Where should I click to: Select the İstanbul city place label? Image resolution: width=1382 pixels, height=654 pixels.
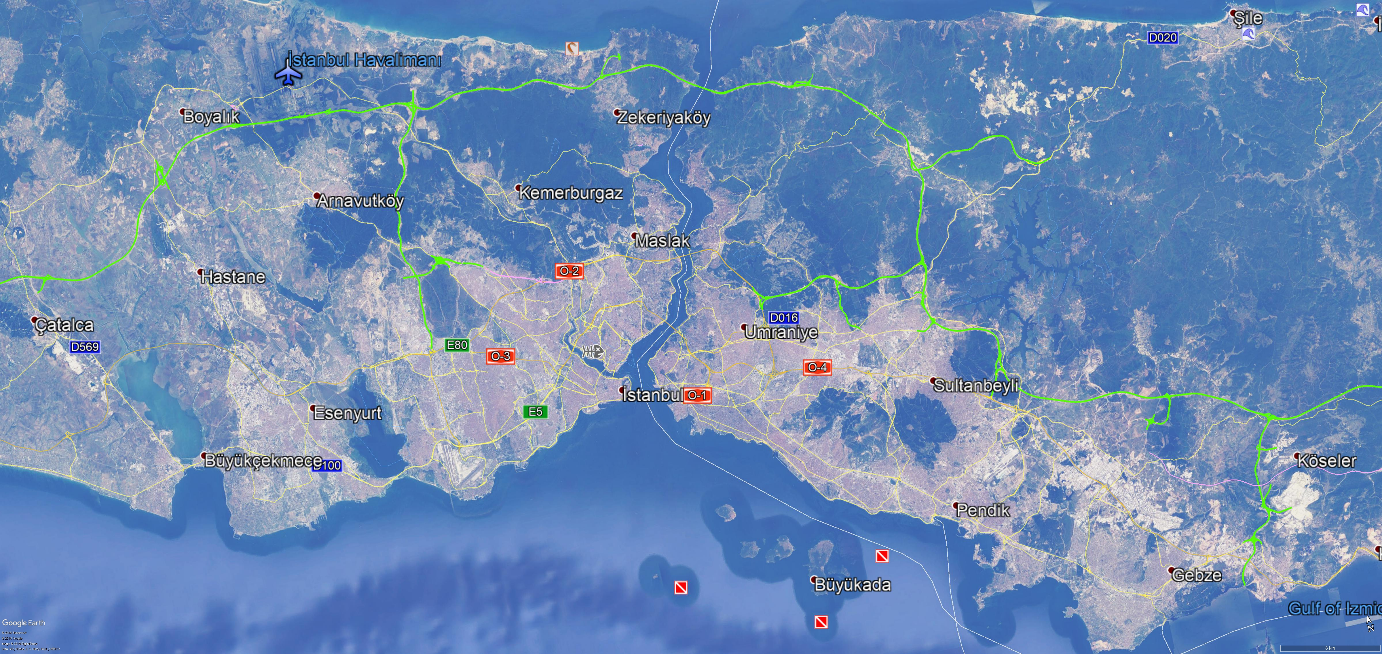(x=651, y=395)
